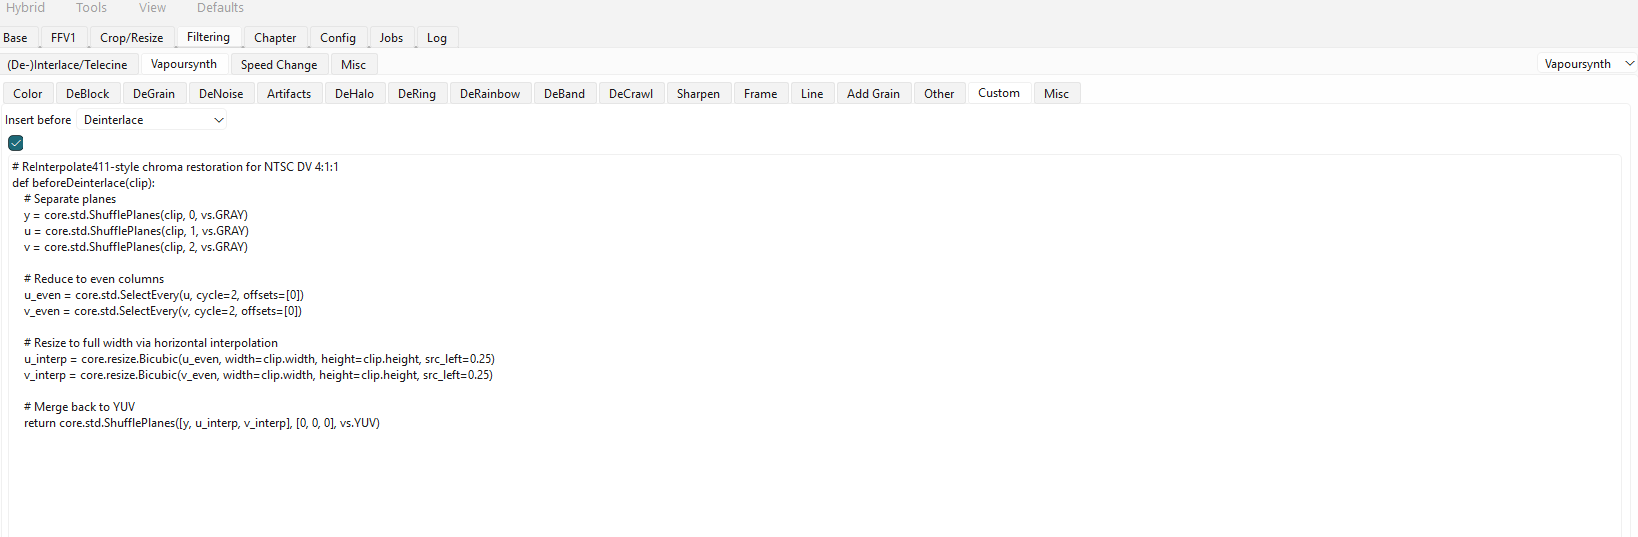The height and width of the screenshot is (537, 1638).
Task: Uncheck the custom script enable checkbox
Action: 16,143
